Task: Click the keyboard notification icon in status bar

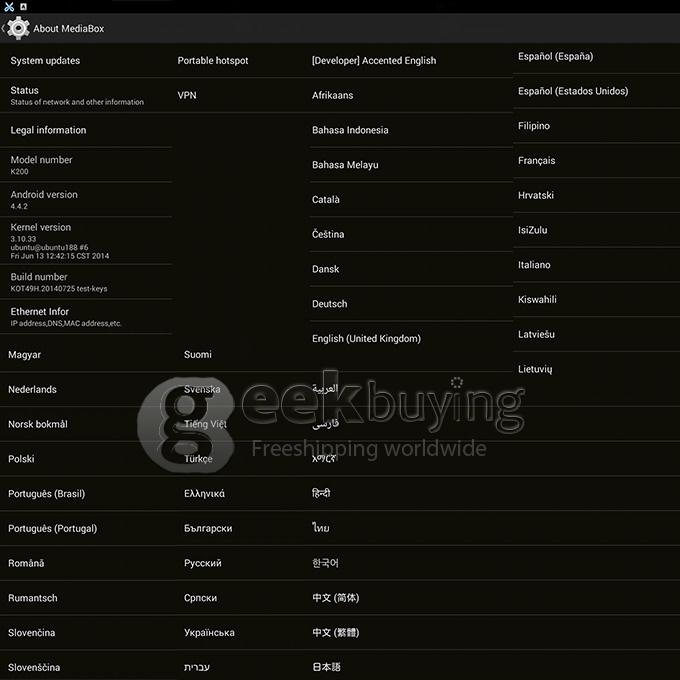Action: [23, 7]
